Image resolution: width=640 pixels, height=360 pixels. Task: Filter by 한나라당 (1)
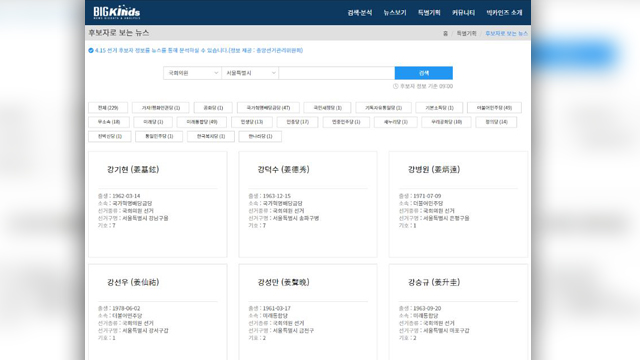click(x=260, y=136)
